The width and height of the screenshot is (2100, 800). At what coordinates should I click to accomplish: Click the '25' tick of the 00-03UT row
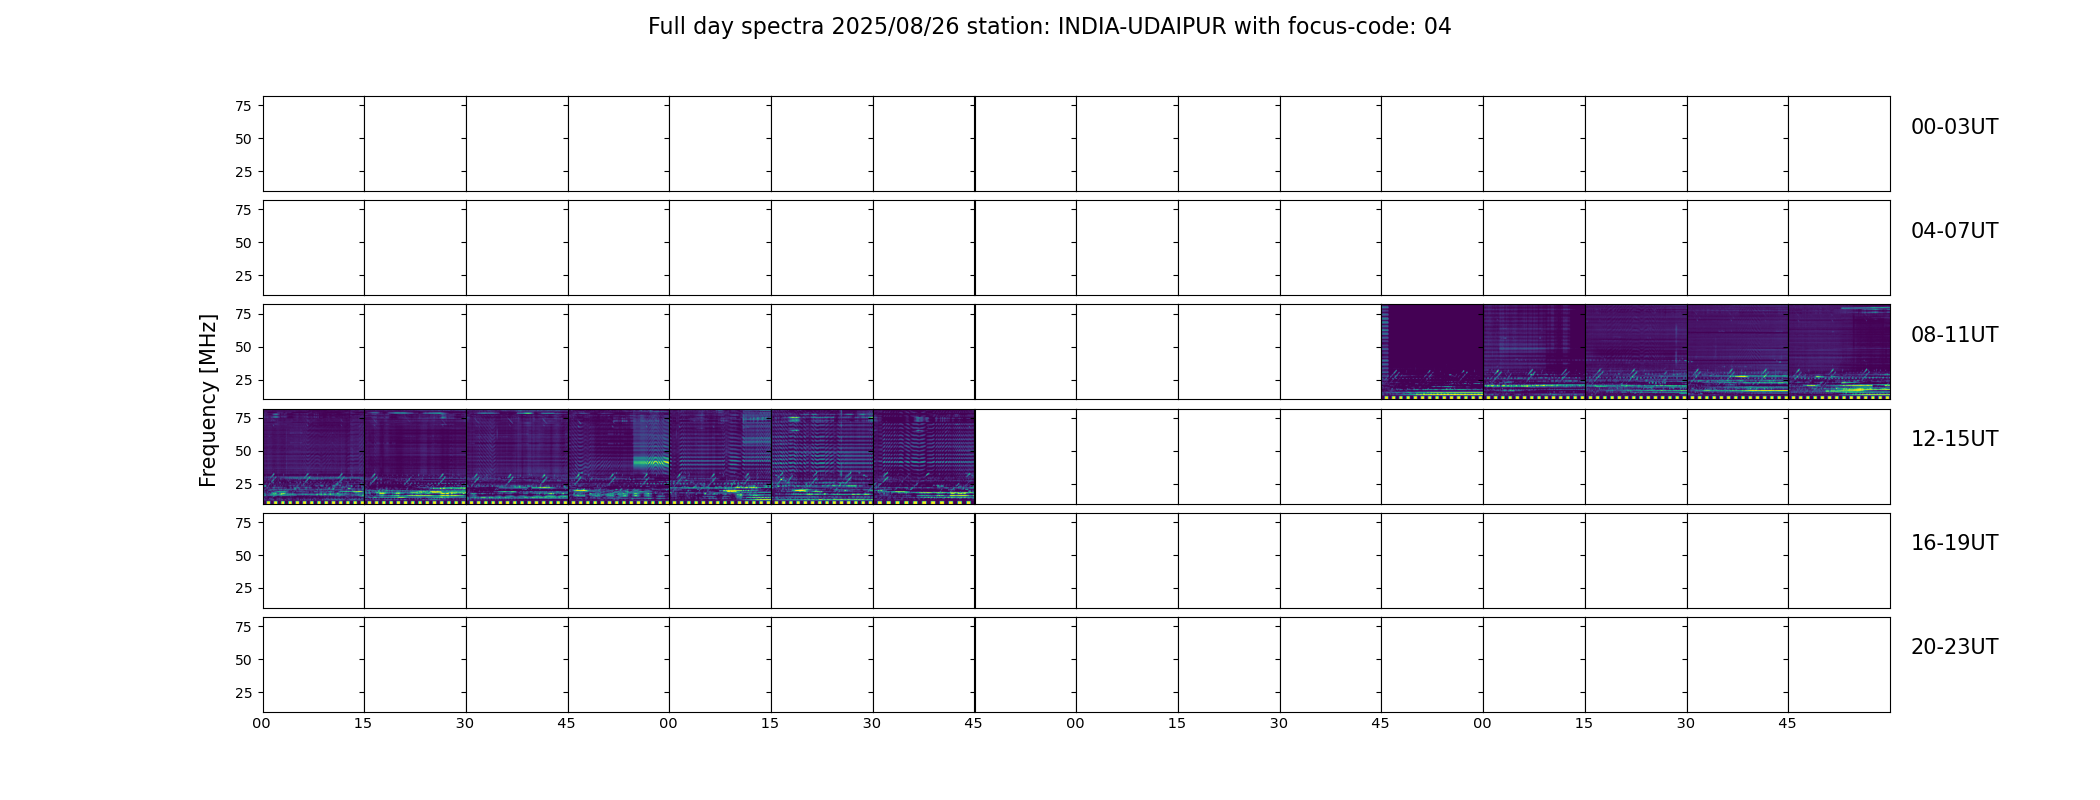point(243,172)
